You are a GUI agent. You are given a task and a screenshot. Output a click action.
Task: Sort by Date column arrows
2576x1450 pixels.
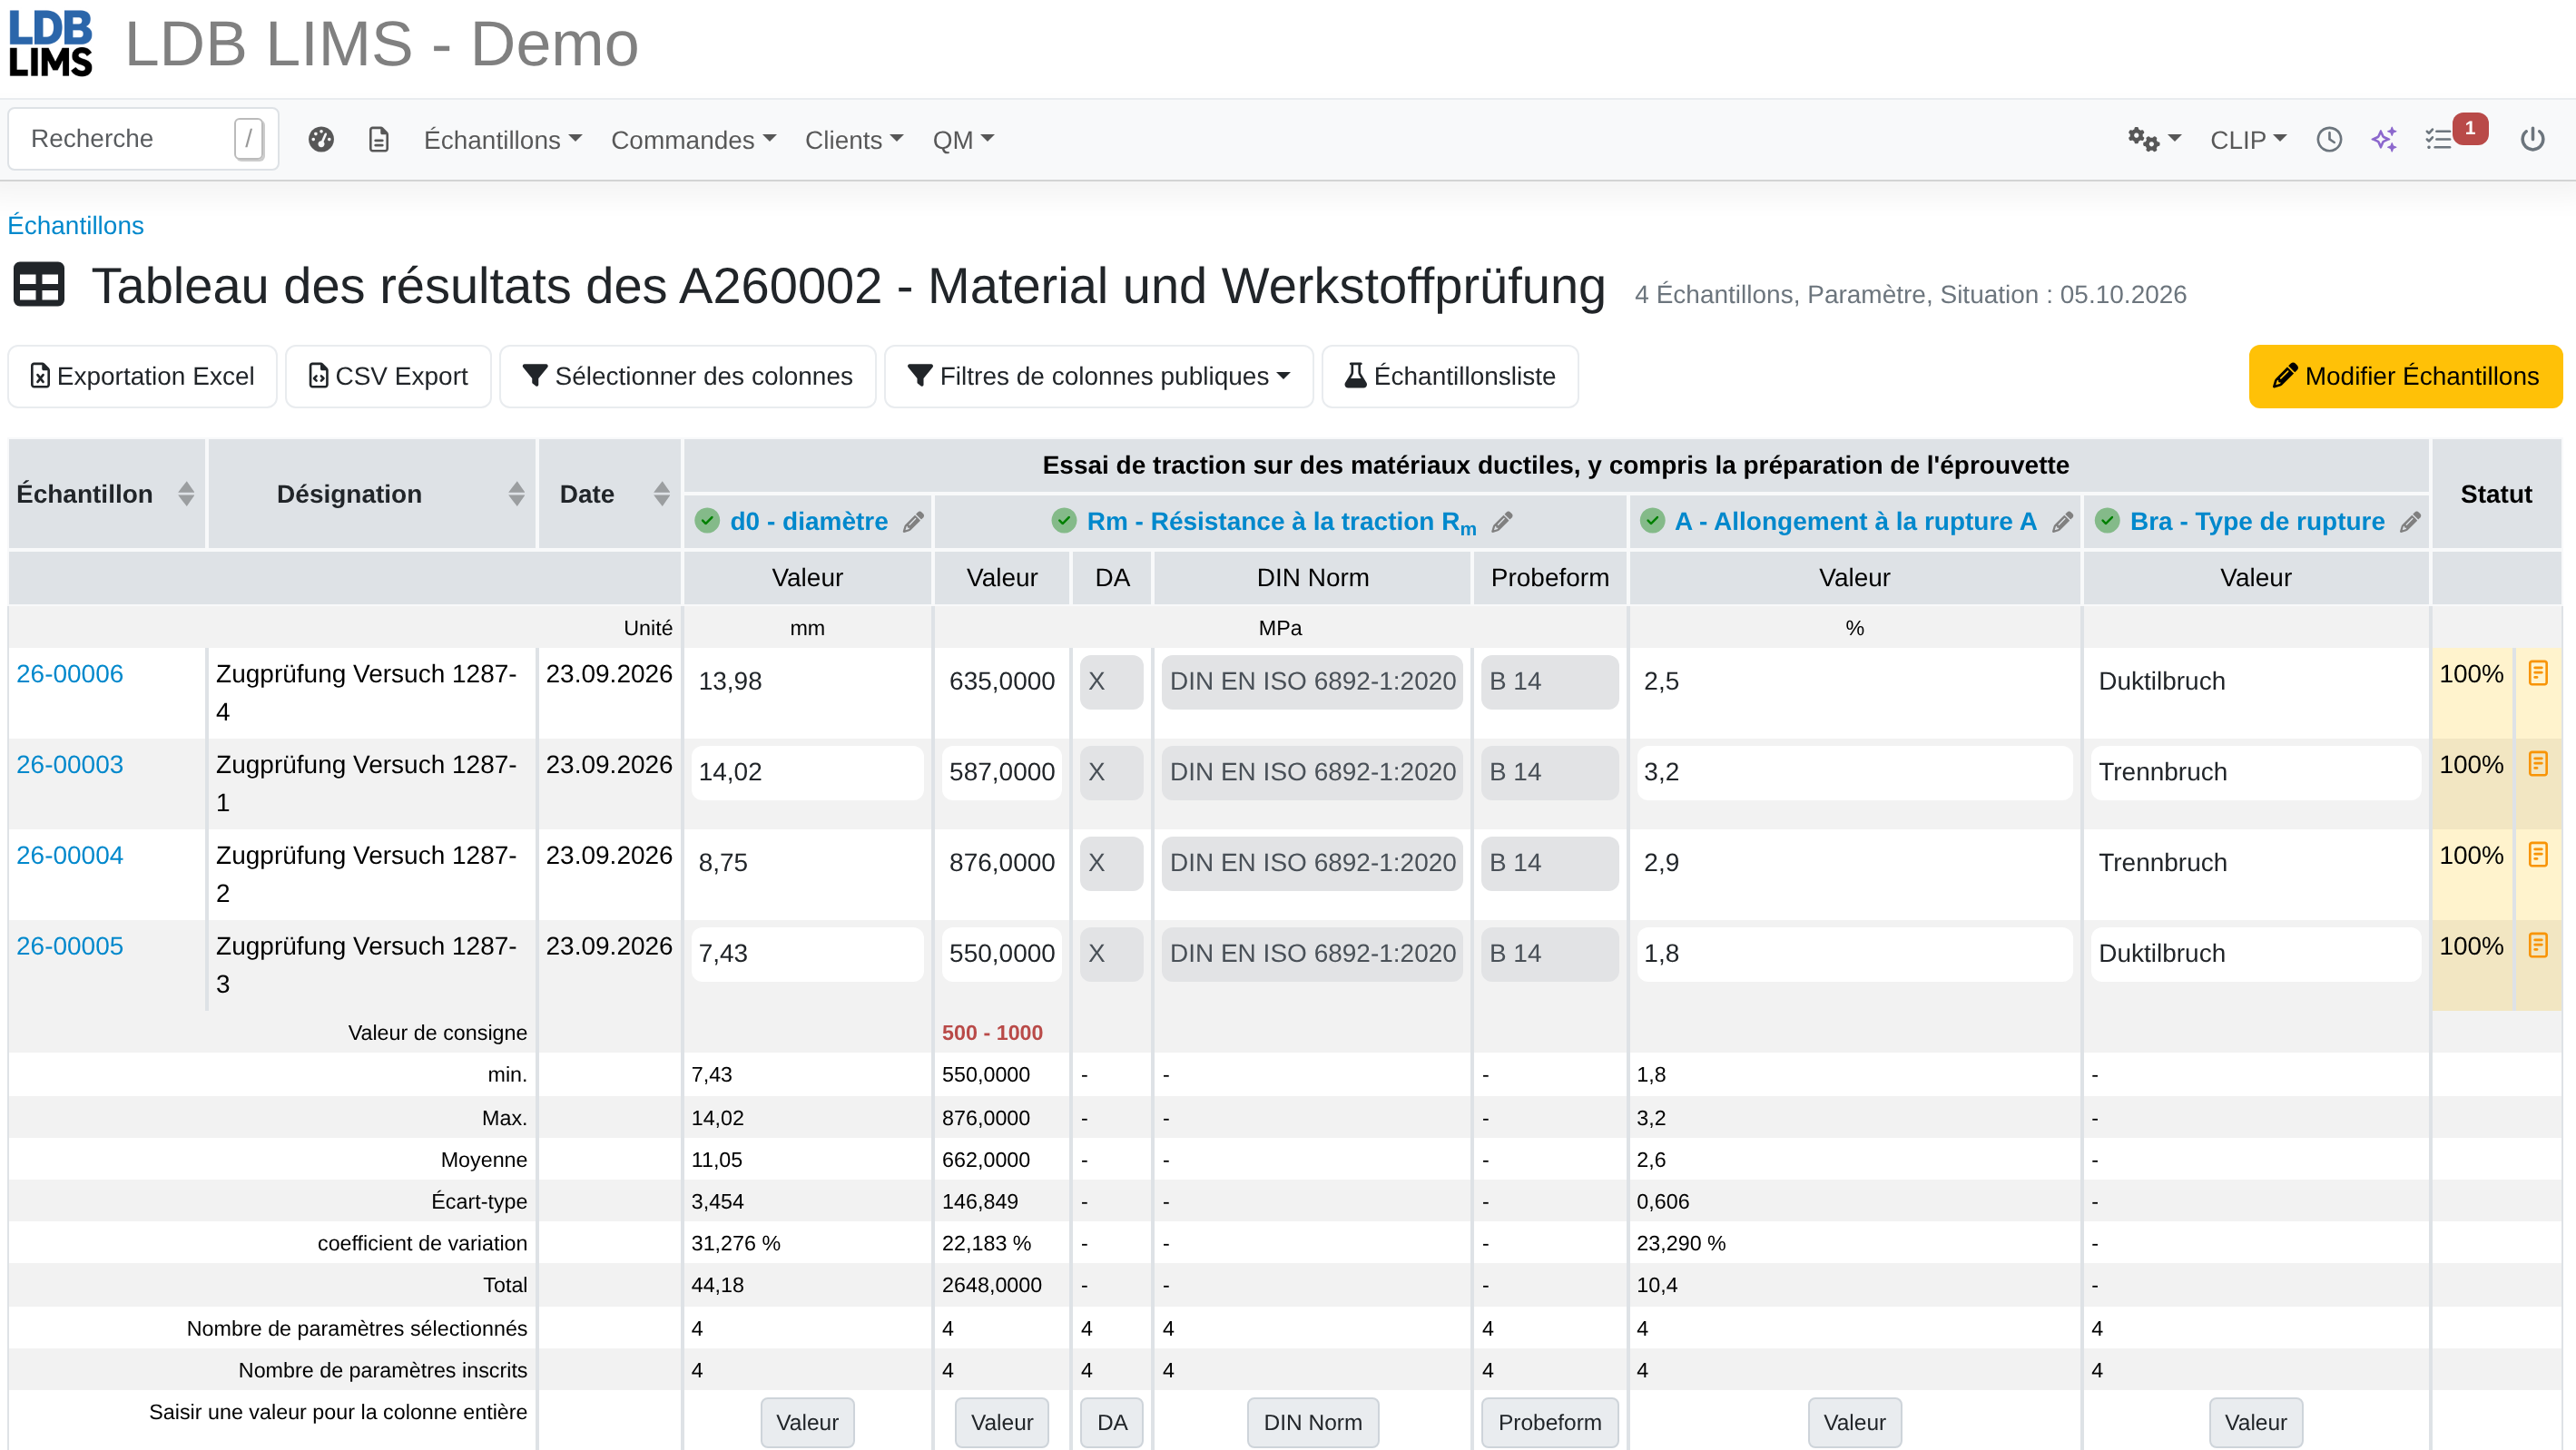[x=661, y=494]
